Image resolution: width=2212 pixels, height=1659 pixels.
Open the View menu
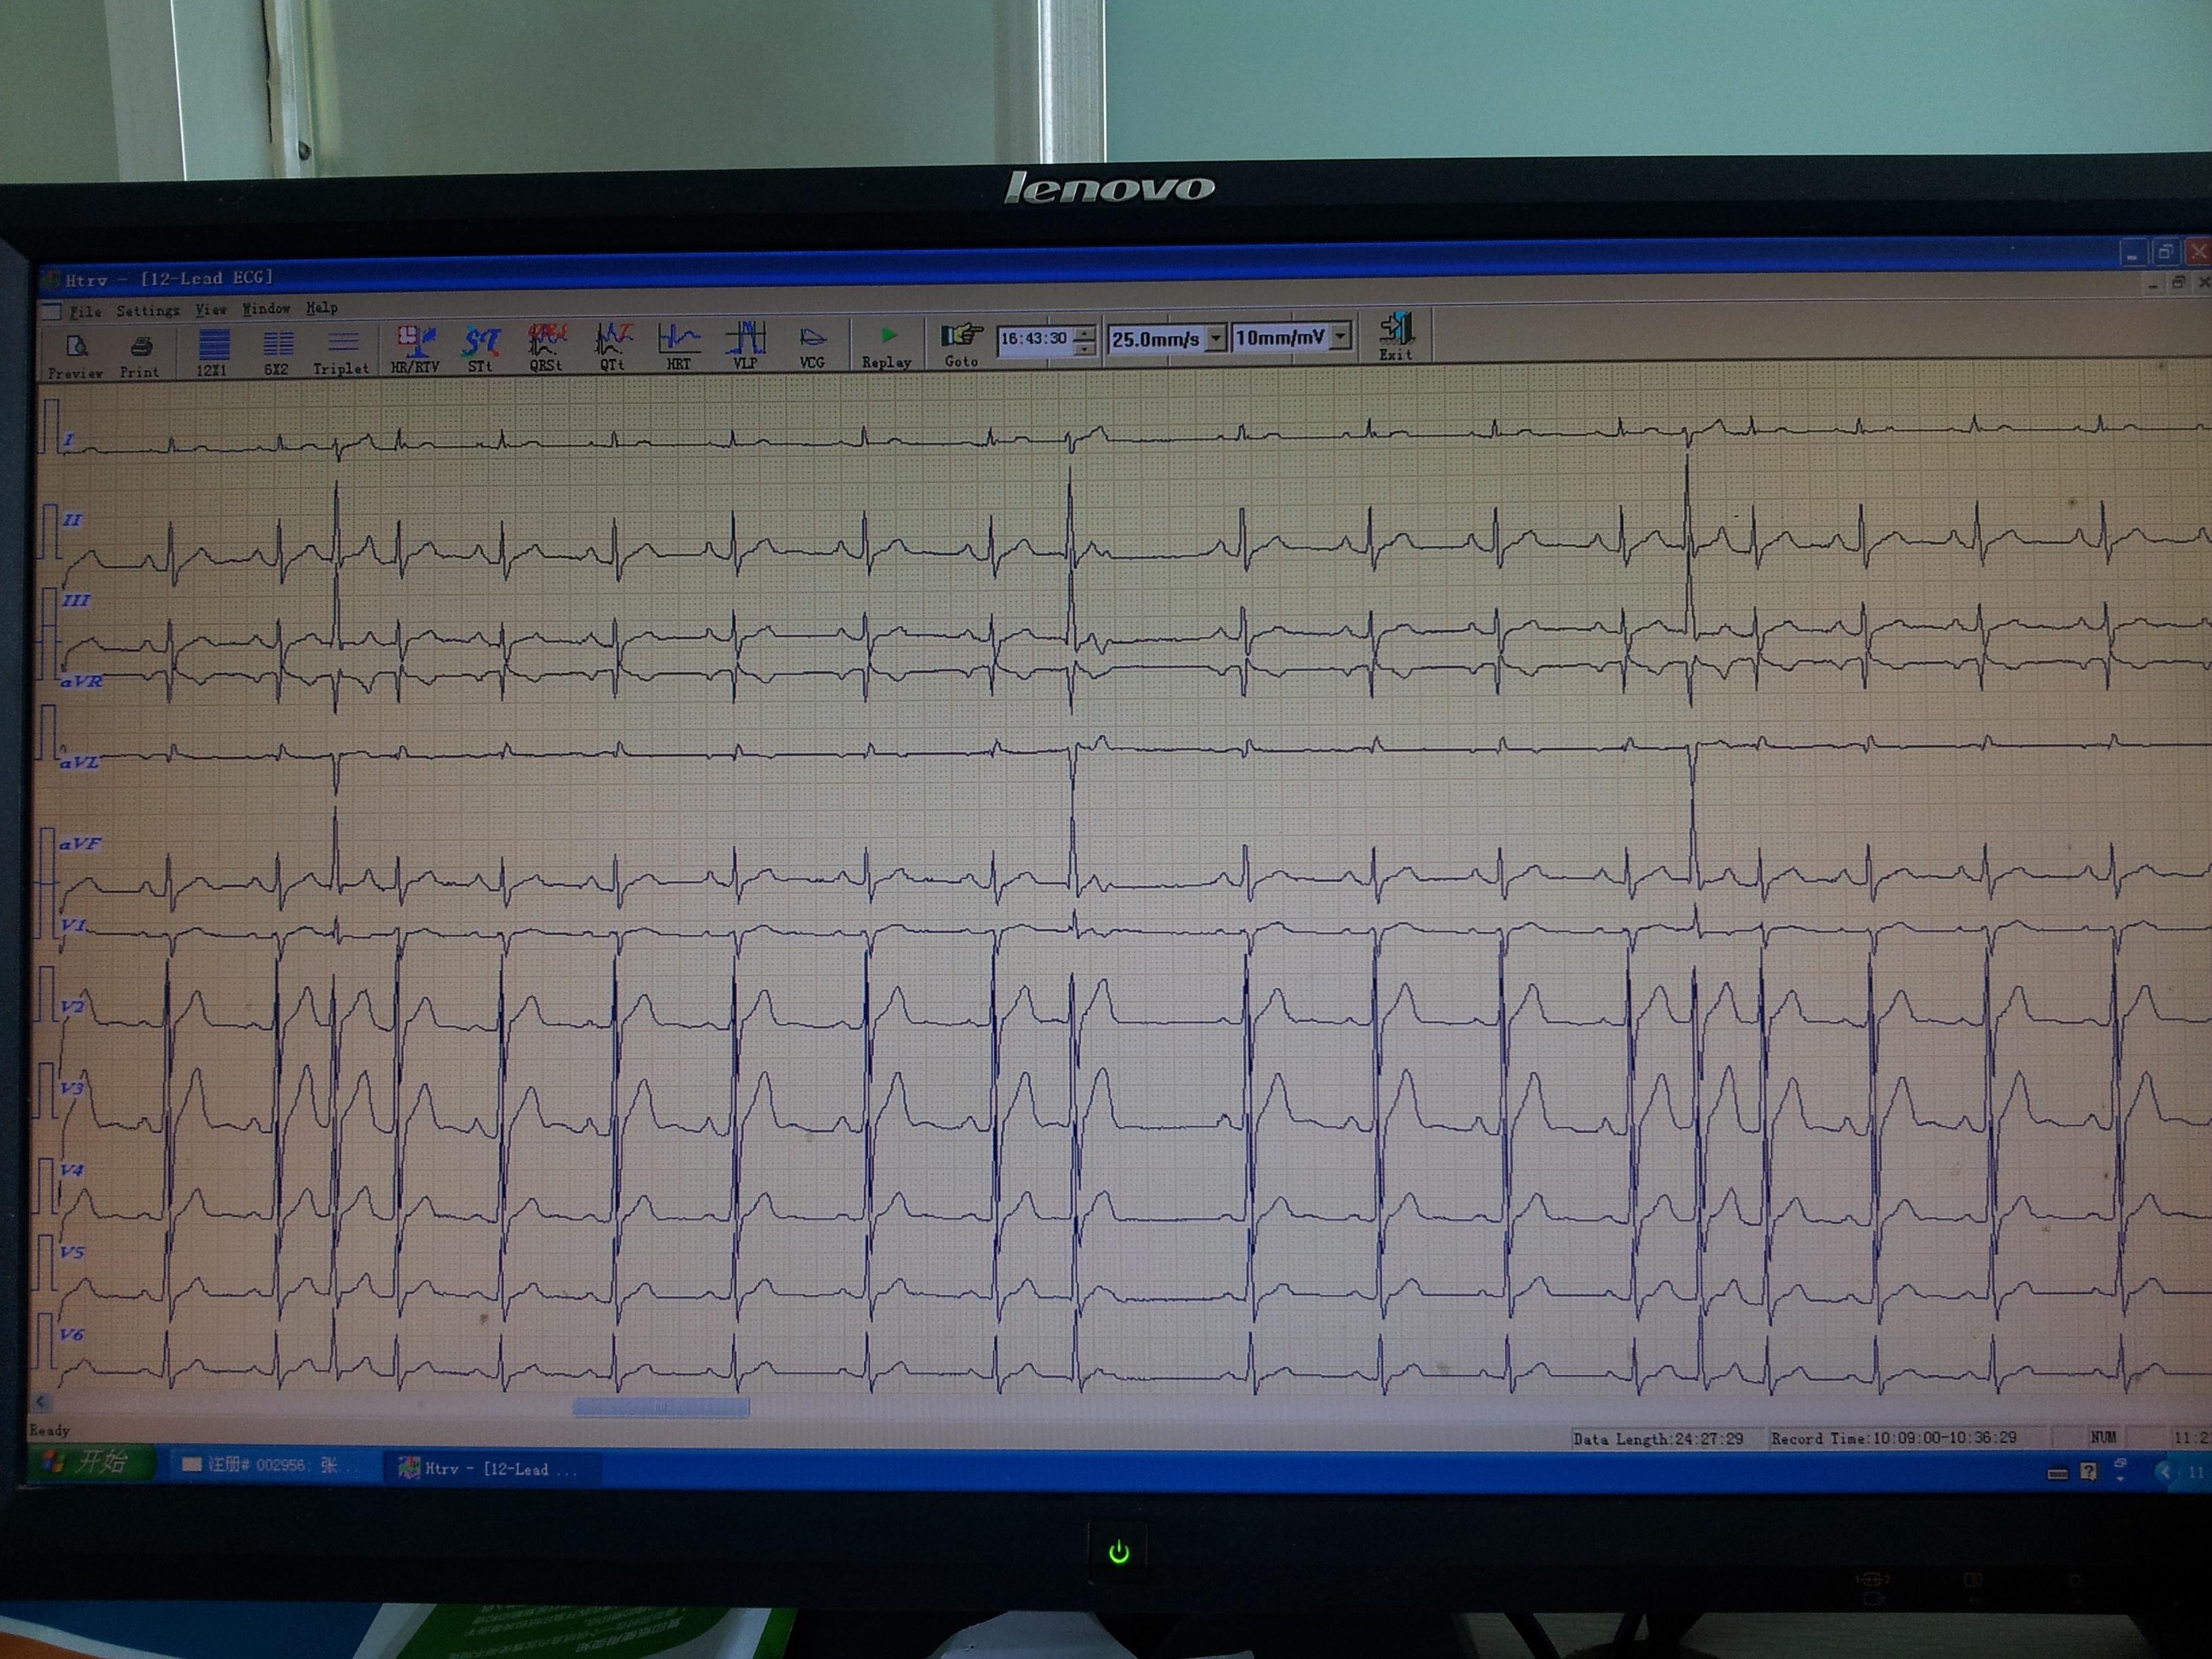[210, 310]
